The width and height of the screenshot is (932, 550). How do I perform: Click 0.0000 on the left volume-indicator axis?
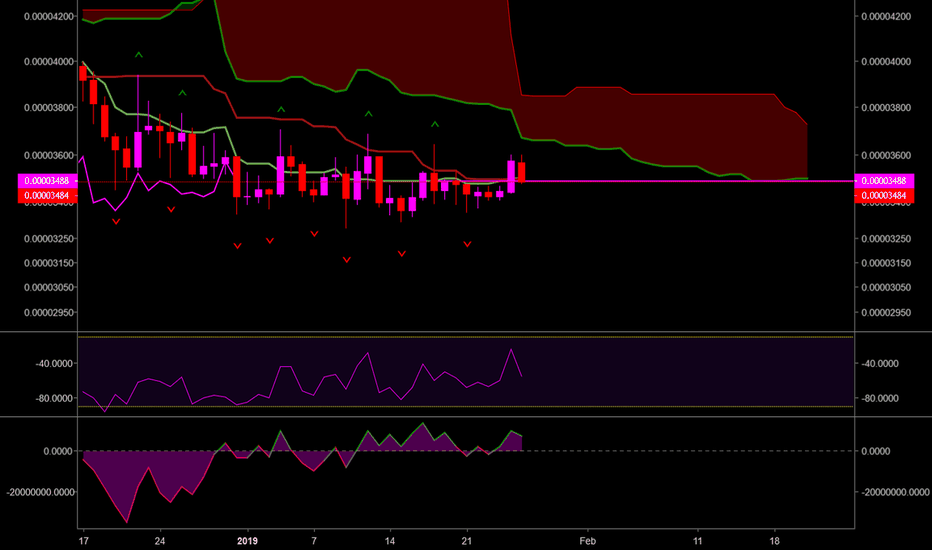[x=58, y=451]
